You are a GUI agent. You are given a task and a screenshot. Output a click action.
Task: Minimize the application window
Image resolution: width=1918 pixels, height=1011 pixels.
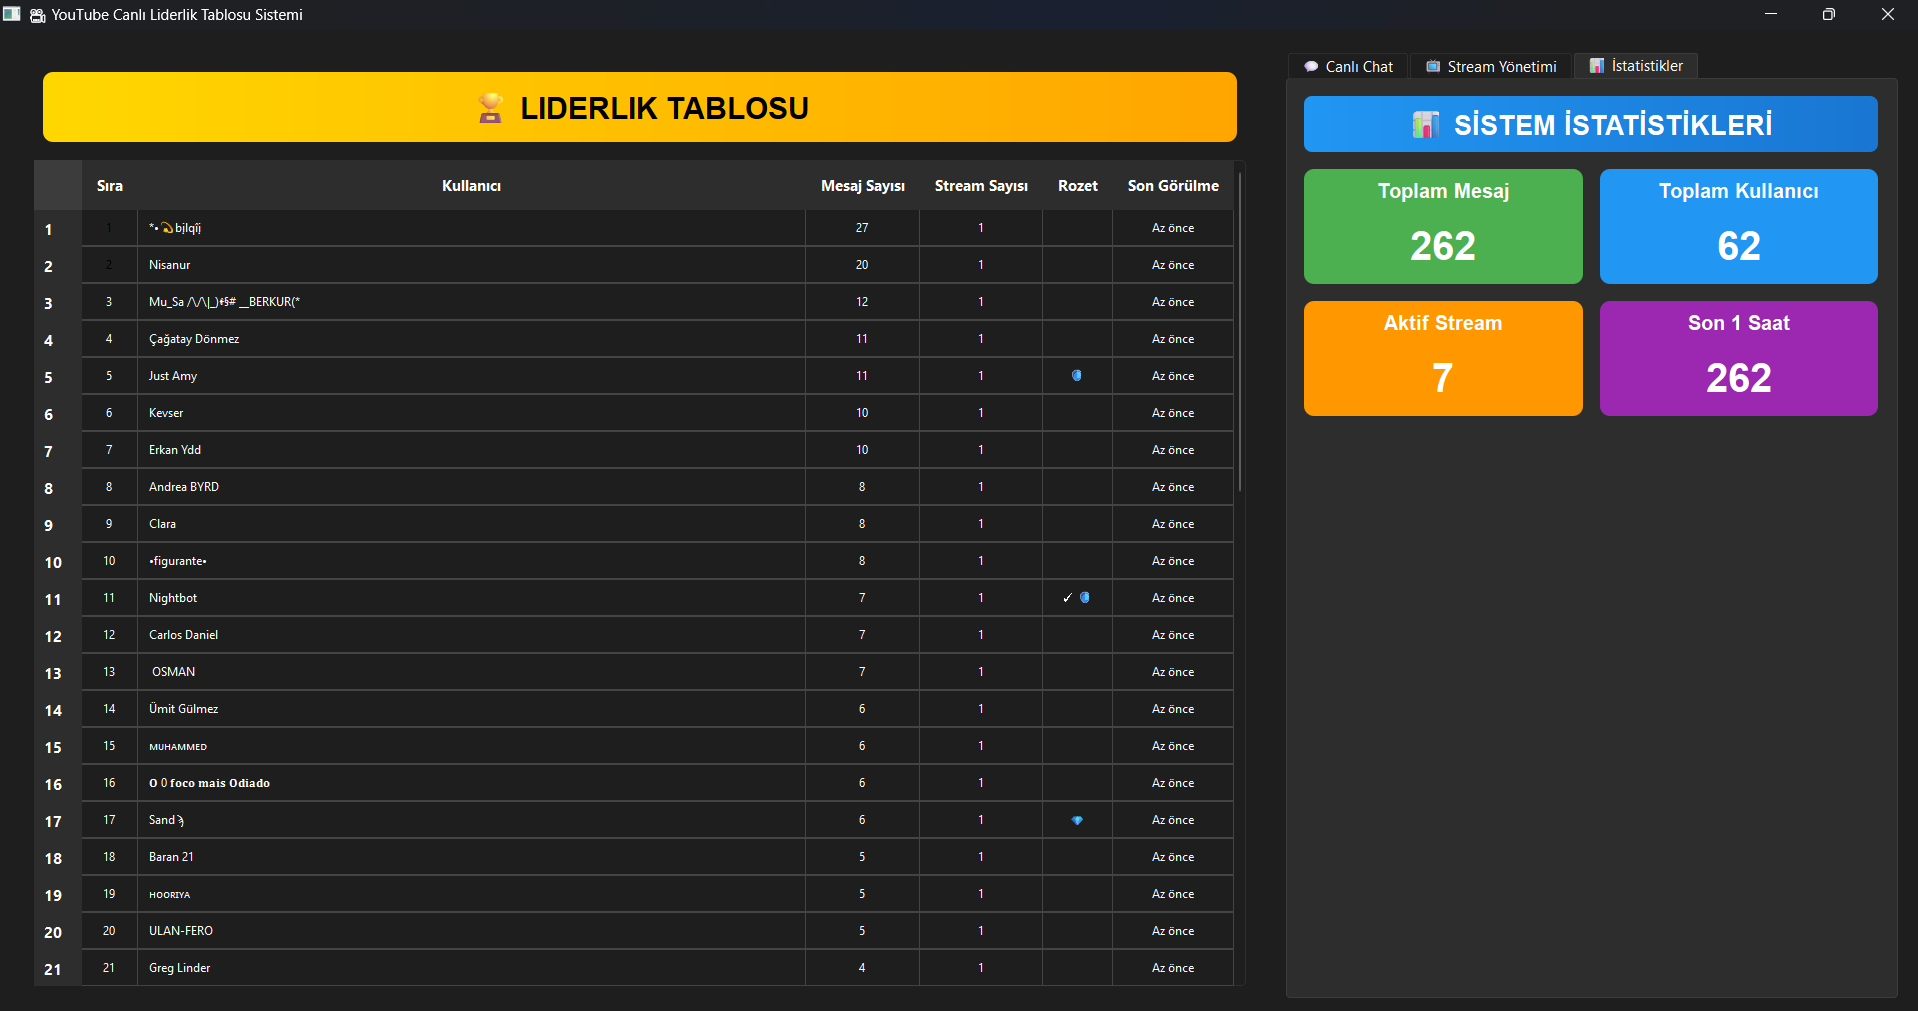click(1771, 14)
